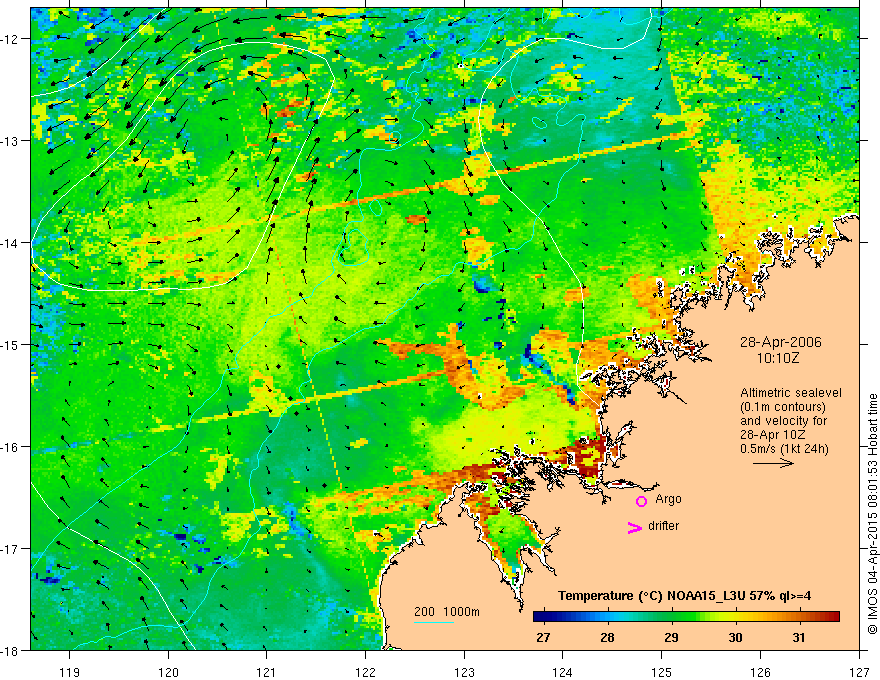Image resolution: width=880 pixels, height=680 pixels.
Task: Click the longitude axis label '123'
Action: click(464, 672)
